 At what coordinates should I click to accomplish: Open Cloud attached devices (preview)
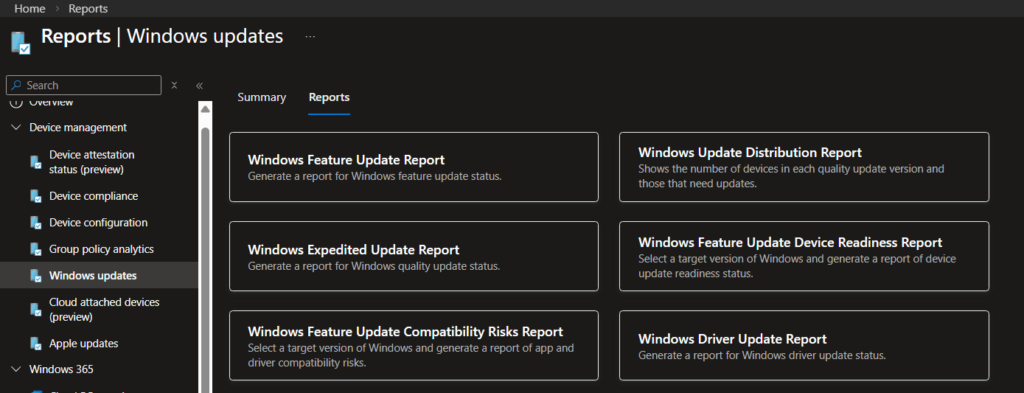(98, 309)
